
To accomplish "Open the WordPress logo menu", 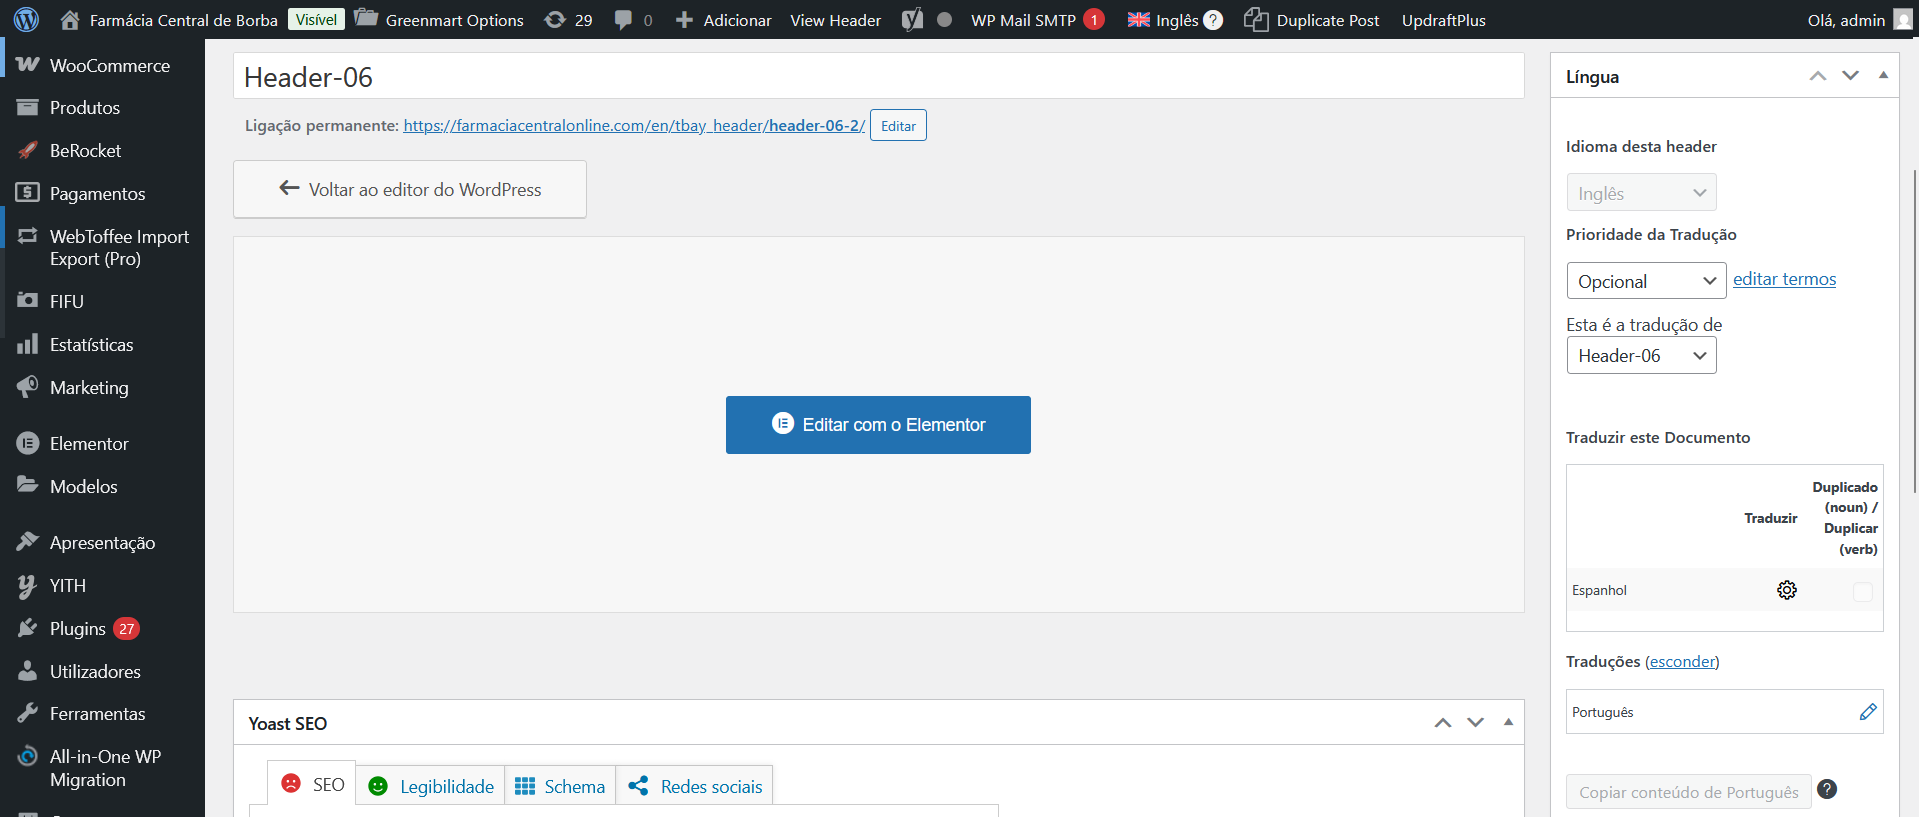I will point(27,19).
